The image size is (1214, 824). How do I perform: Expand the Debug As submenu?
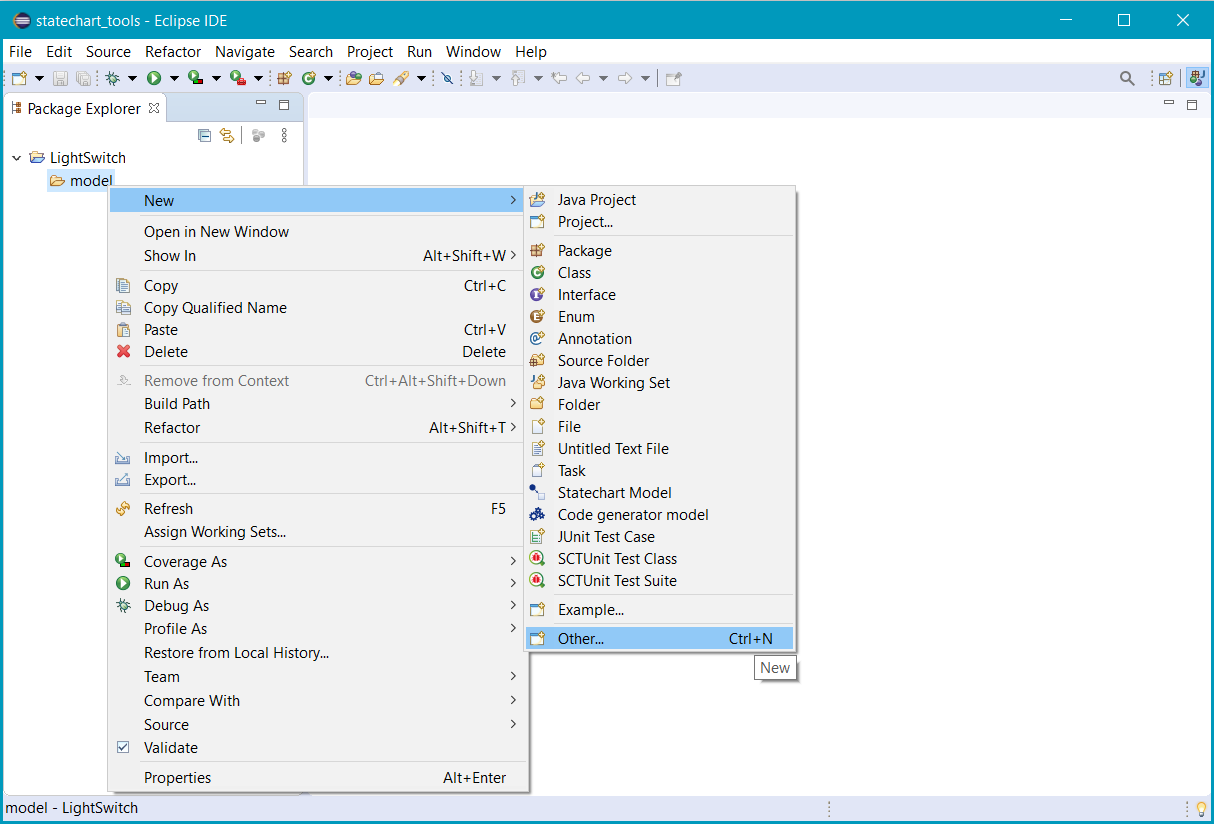point(317,606)
